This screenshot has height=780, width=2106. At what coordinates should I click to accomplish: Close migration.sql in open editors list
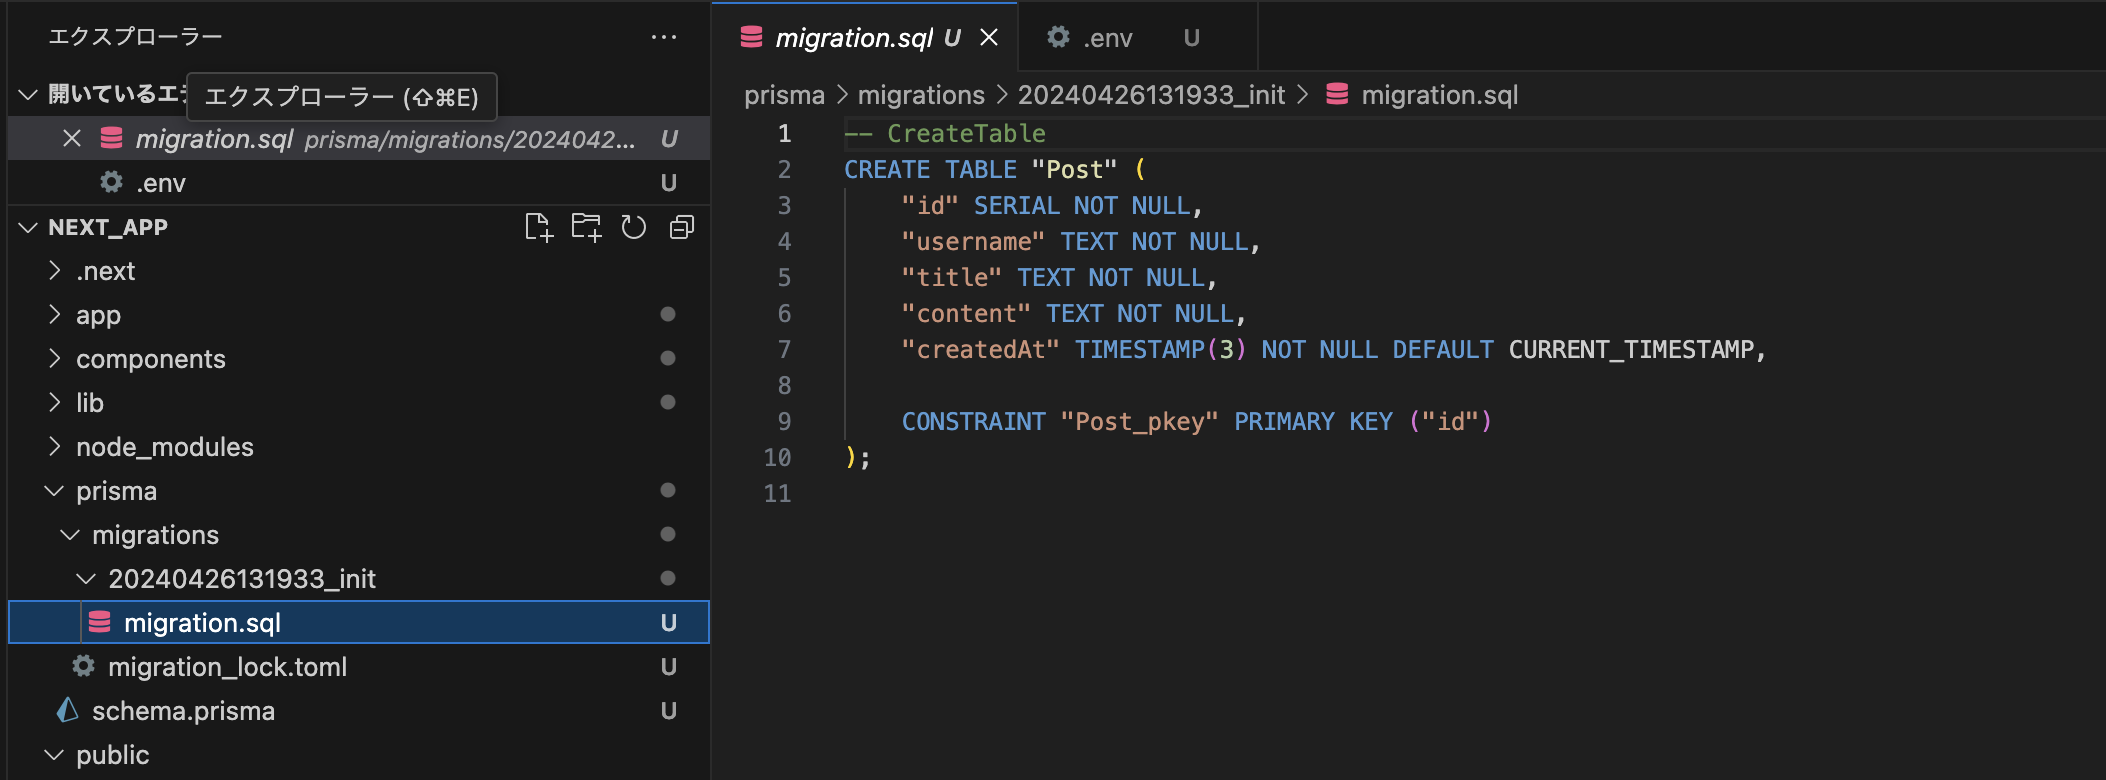coord(72,138)
